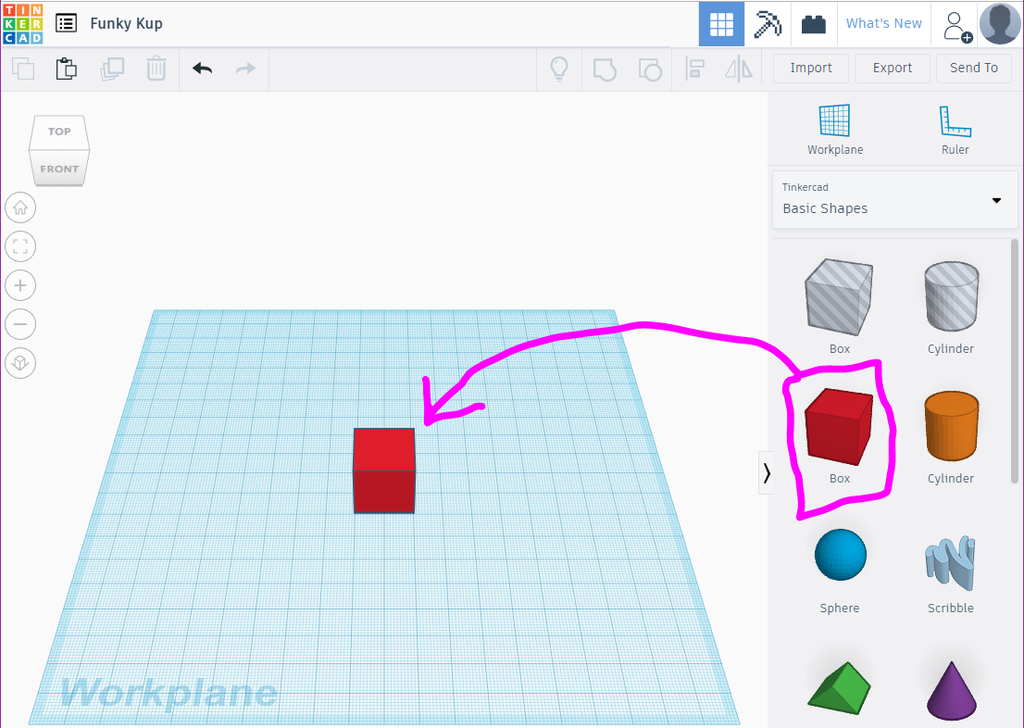Viewport: 1024px width, 728px height.
Task: Click Fit all in view button
Action: coord(20,247)
